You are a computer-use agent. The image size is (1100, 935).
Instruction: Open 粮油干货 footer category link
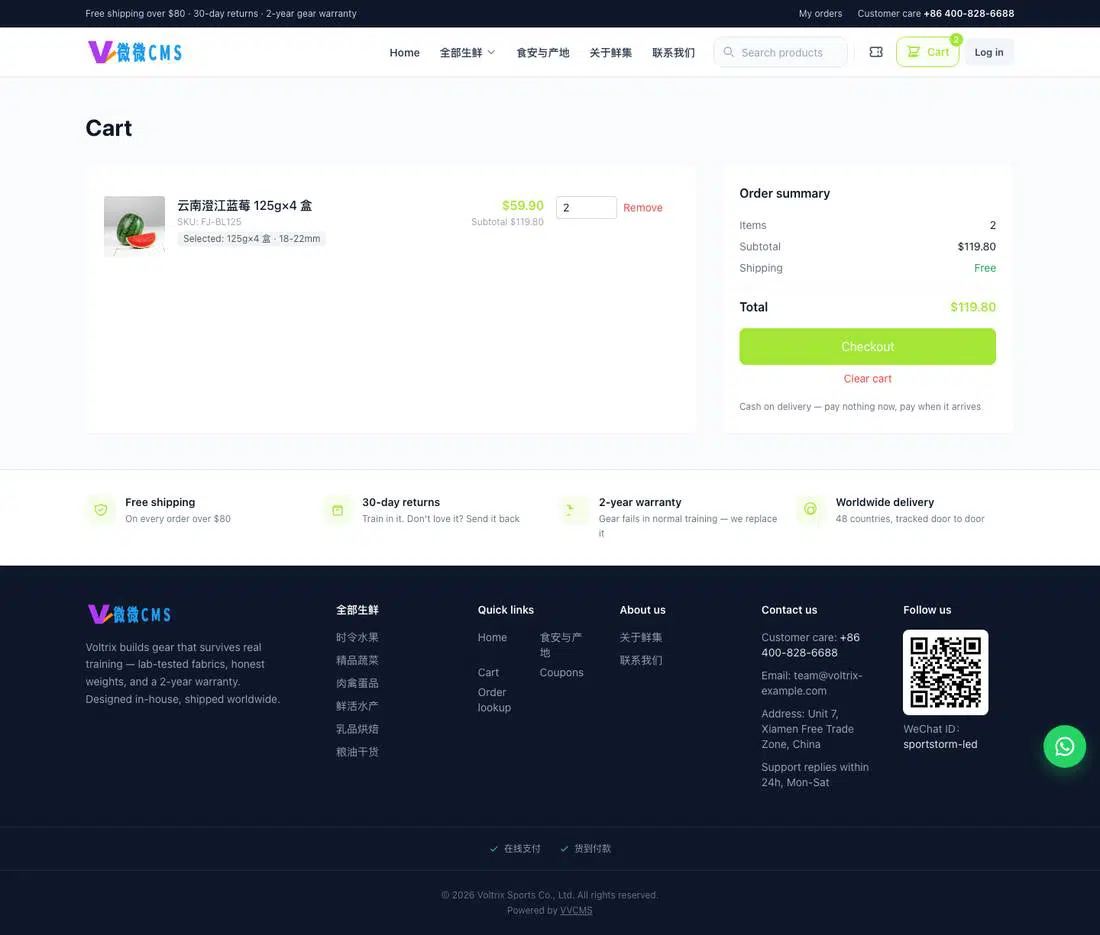(357, 752)
